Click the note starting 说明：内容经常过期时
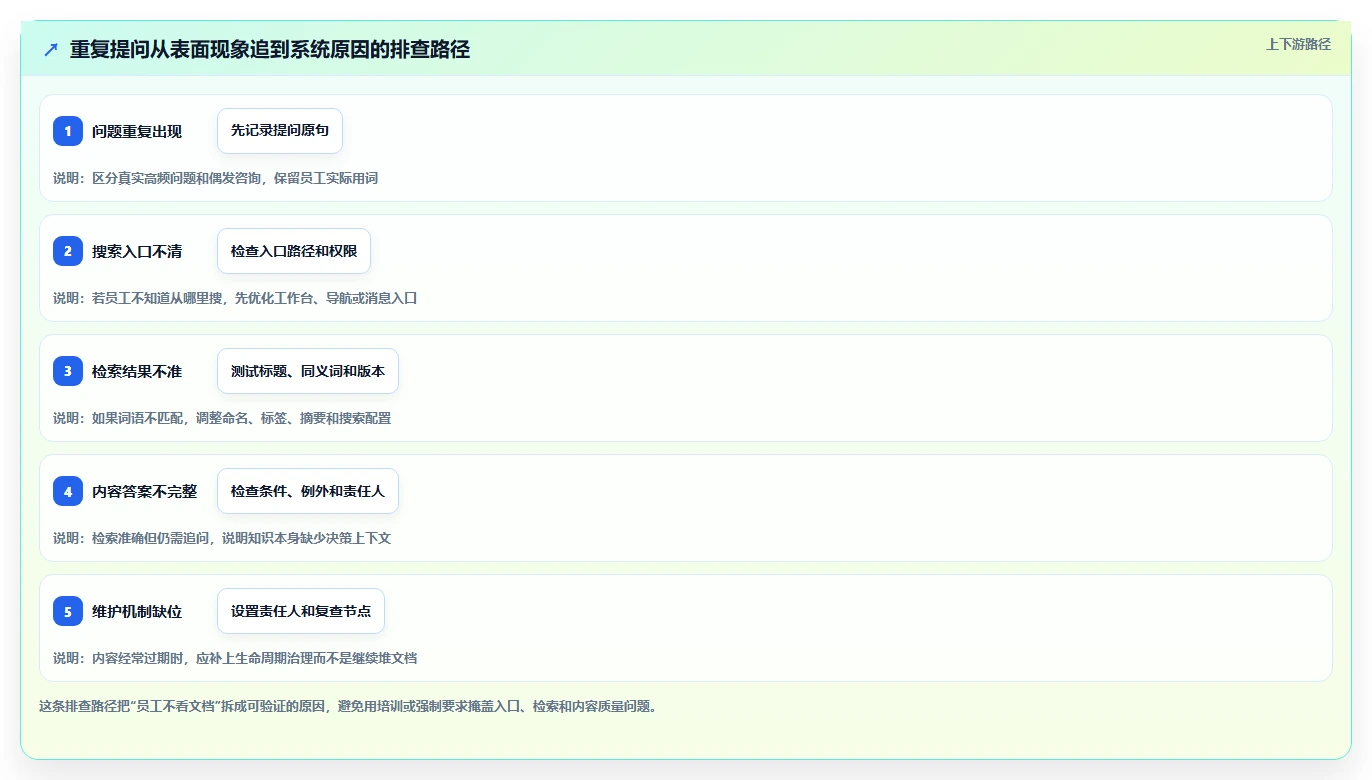The height and width of the screenshot is (780, 1372). (x=235, y=658)
